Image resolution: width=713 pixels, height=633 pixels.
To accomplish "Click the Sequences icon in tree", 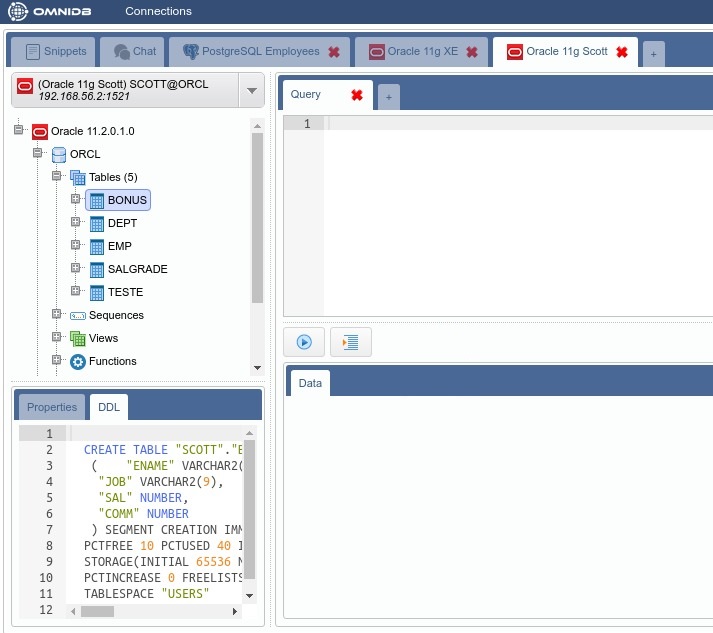I will [78, 316].
